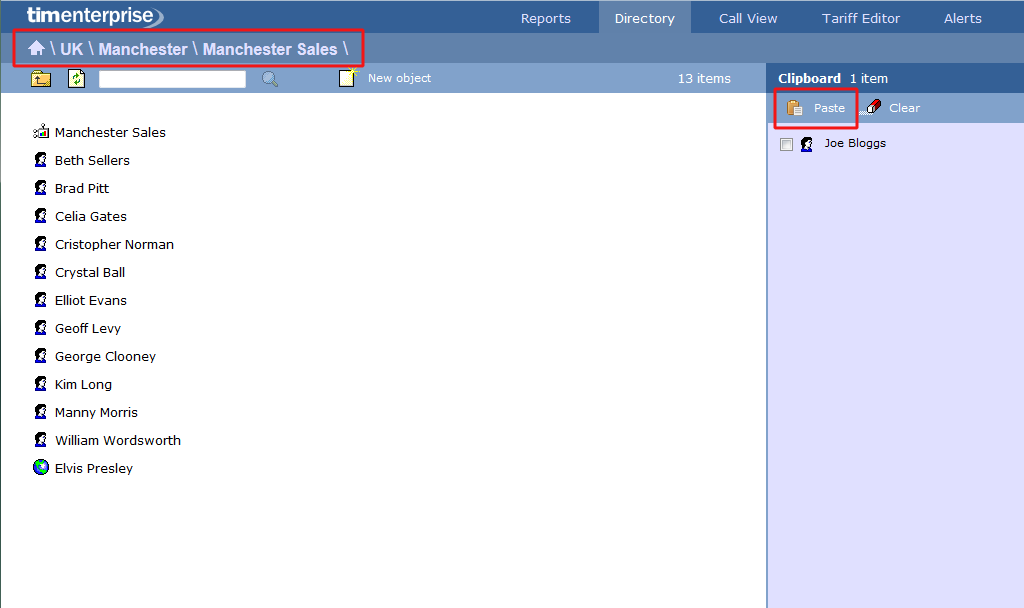Image resolution: width=1024 pixels, height=608 pixels.
Task: Click the Clear button label
Action: (904, 108)
